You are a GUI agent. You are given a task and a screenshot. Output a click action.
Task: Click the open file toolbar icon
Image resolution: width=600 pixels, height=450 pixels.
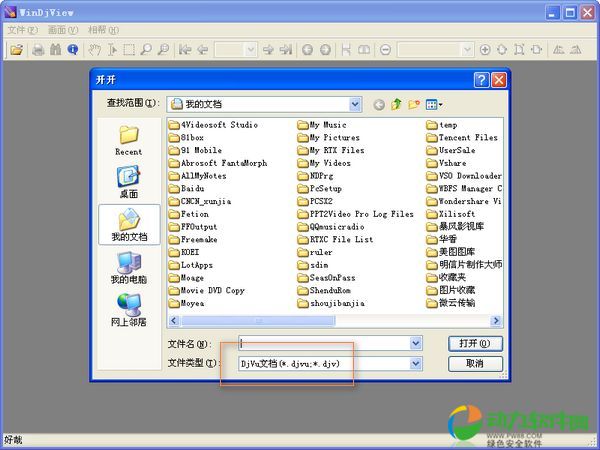tap(16, 49)
